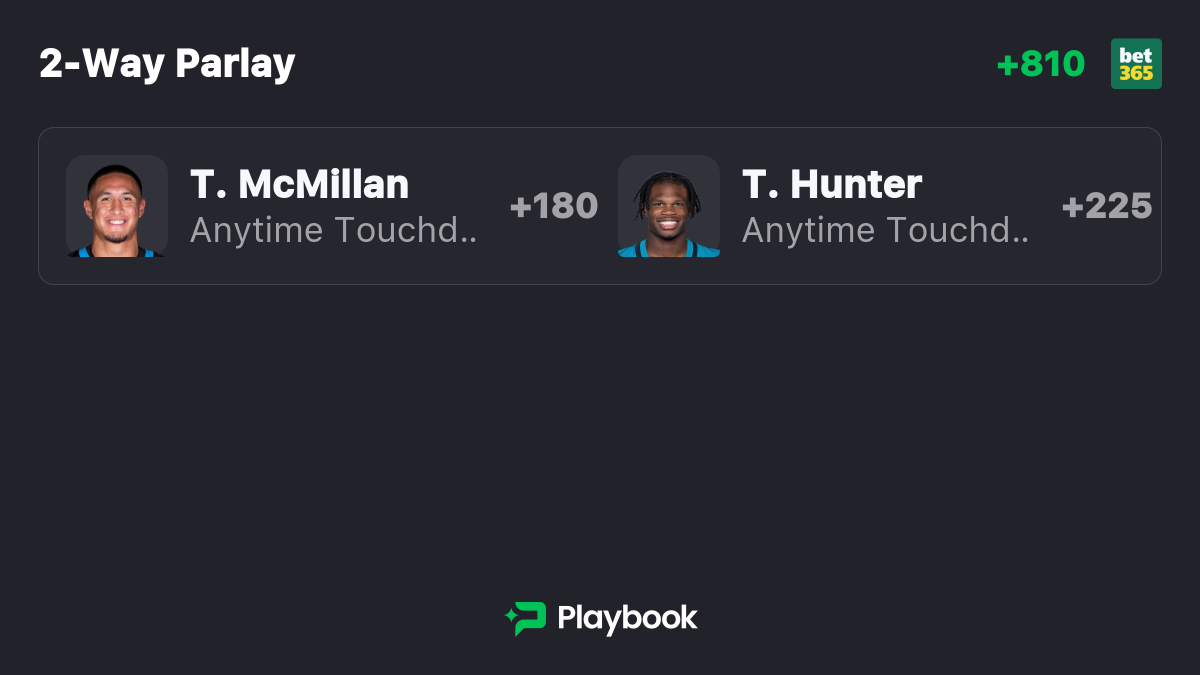Click the sparkle star on Playbook logo
Viewport: 1200px width, 675px height.
pyautogui.click(x=511, y=610)
